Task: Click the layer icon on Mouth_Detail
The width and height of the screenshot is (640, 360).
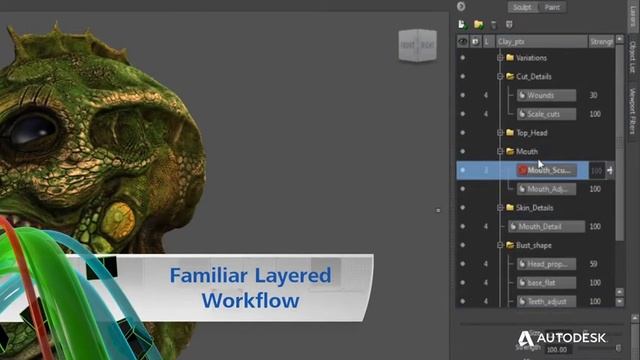Action: tap(513, 227)
